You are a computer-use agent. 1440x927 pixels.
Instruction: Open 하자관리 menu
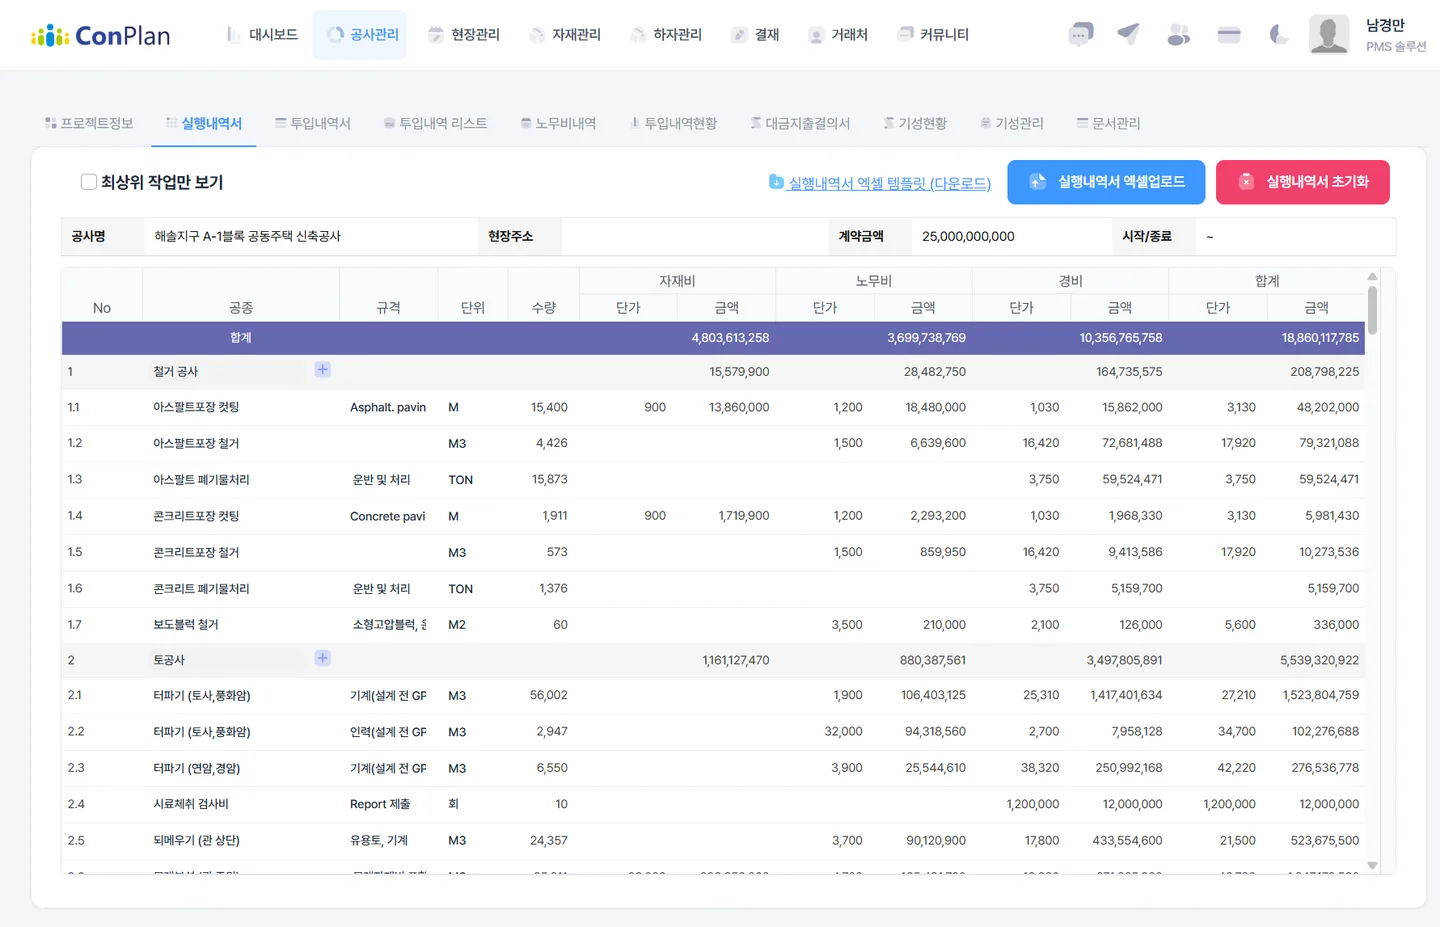666,35
